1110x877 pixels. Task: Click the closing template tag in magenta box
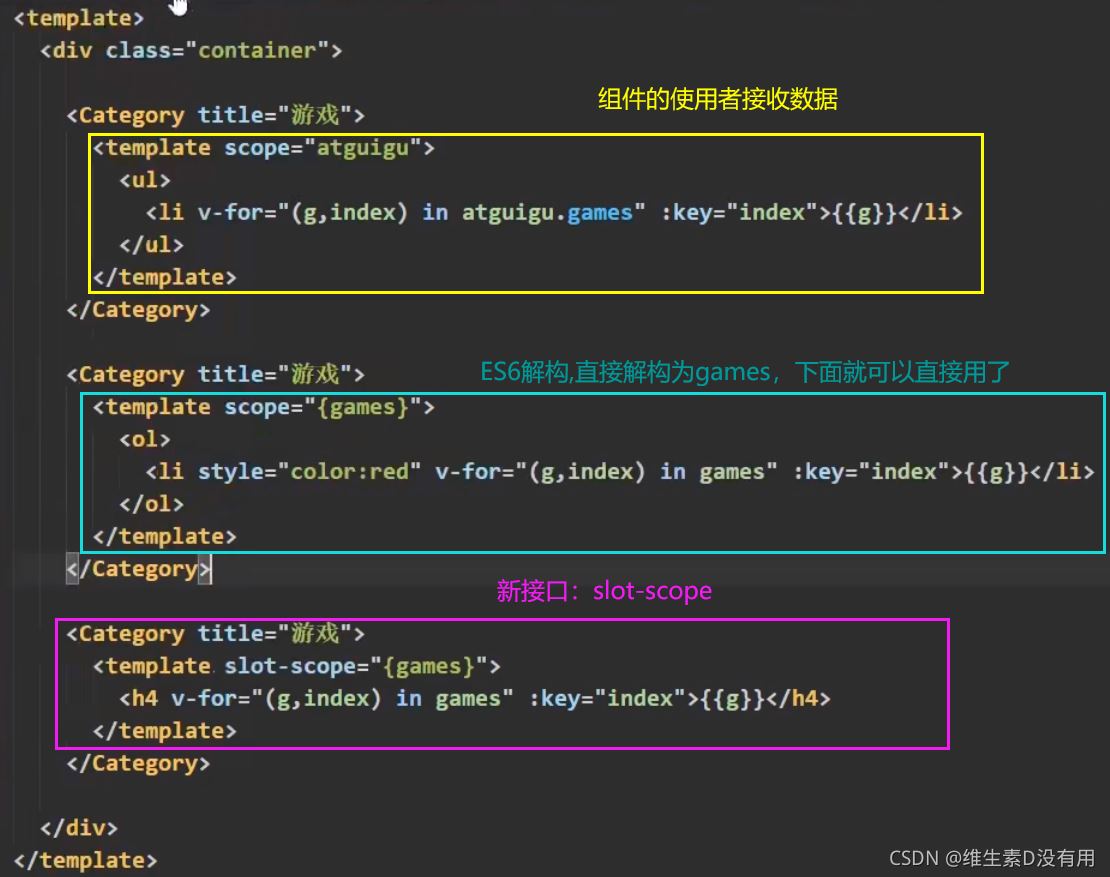point(164,731)
